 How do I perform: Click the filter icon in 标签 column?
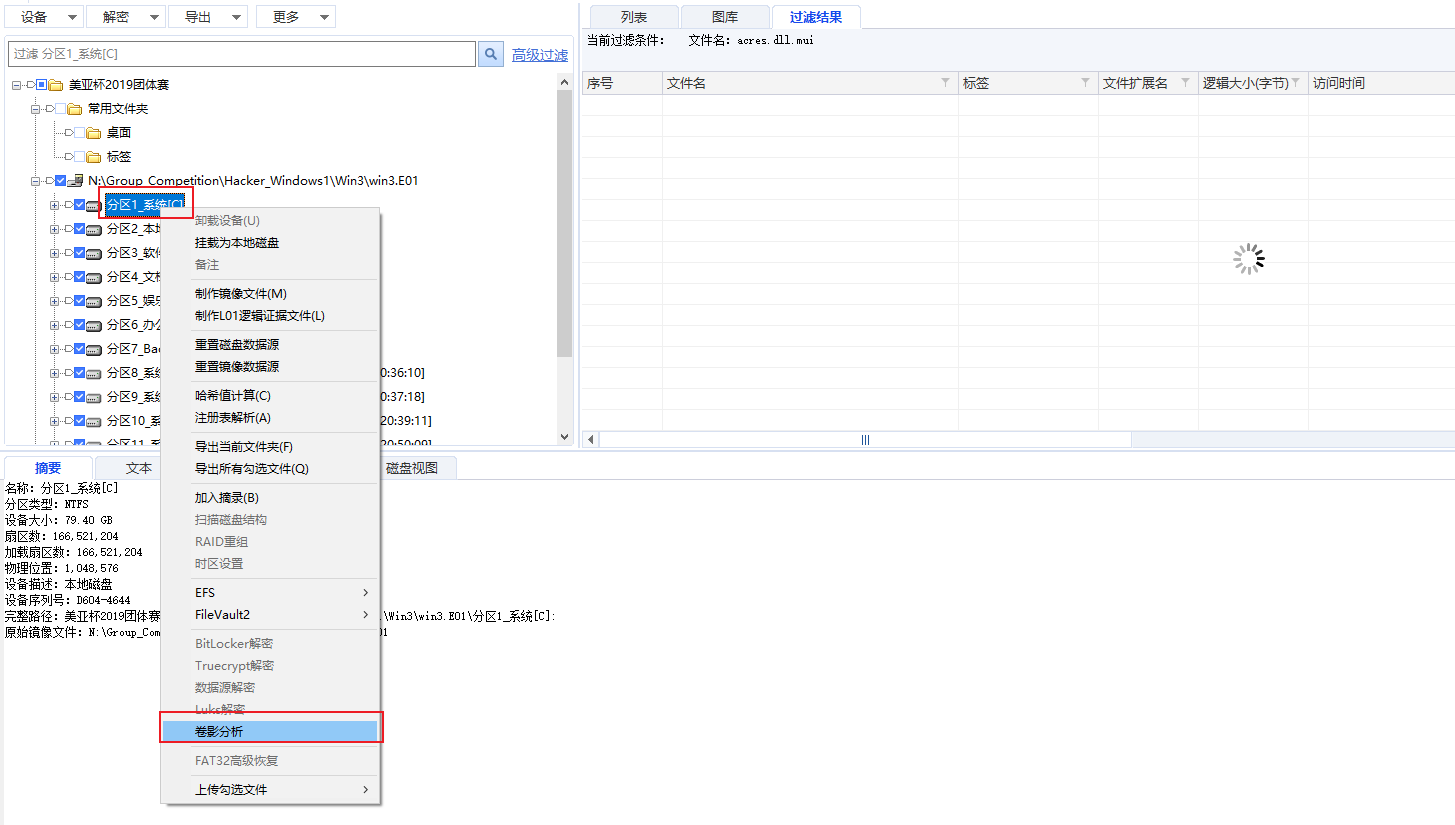pyautogui.click(x=1086, y=83)
